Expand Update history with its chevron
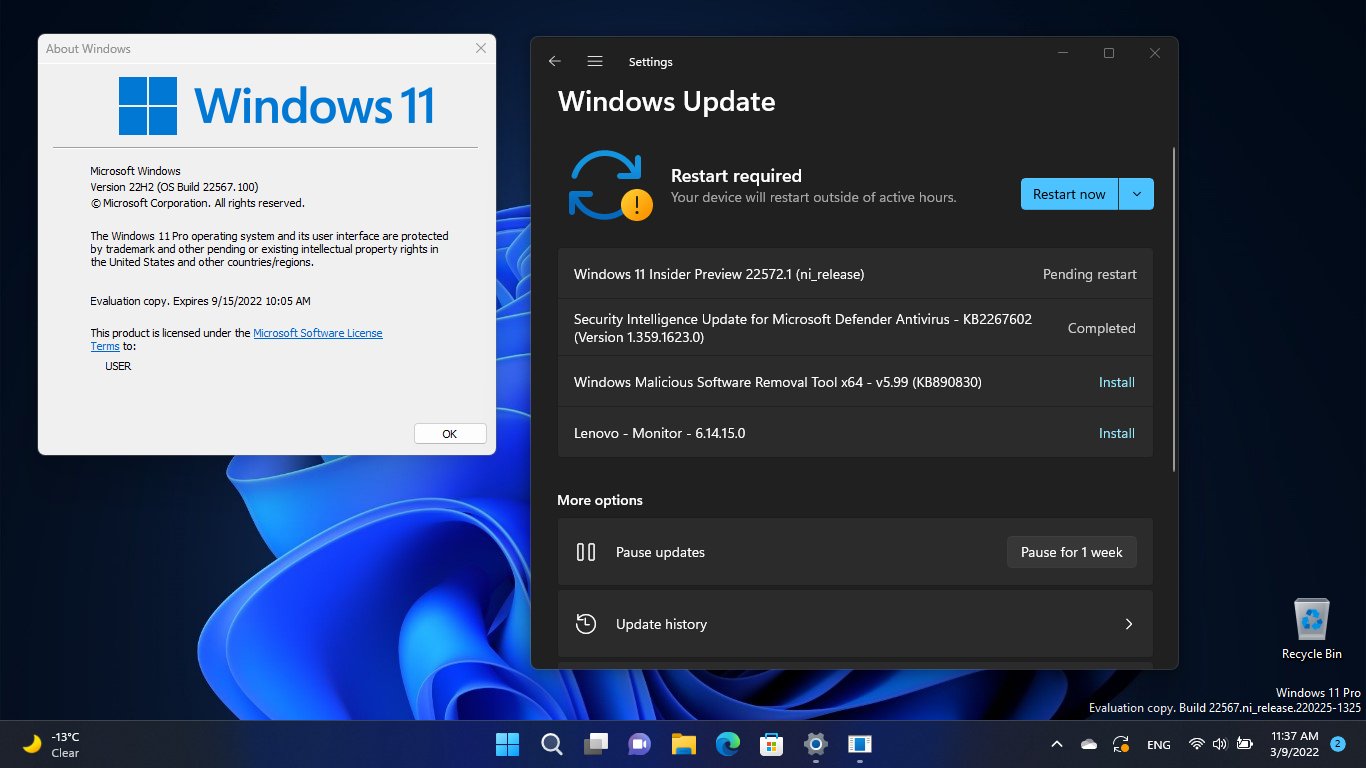Image resolution: width=1366 pixels, height=768 pixels. pyautogui.click(x=1129, y=624)
